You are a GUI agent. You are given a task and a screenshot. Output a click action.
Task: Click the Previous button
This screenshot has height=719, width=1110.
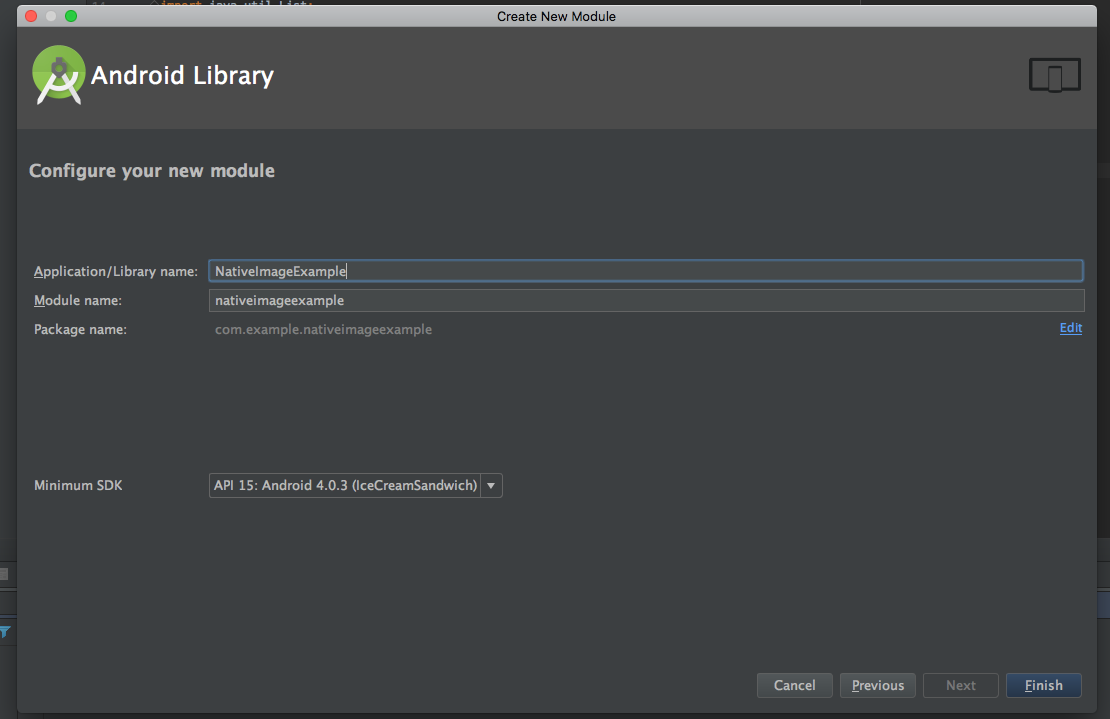coord(877,685)
